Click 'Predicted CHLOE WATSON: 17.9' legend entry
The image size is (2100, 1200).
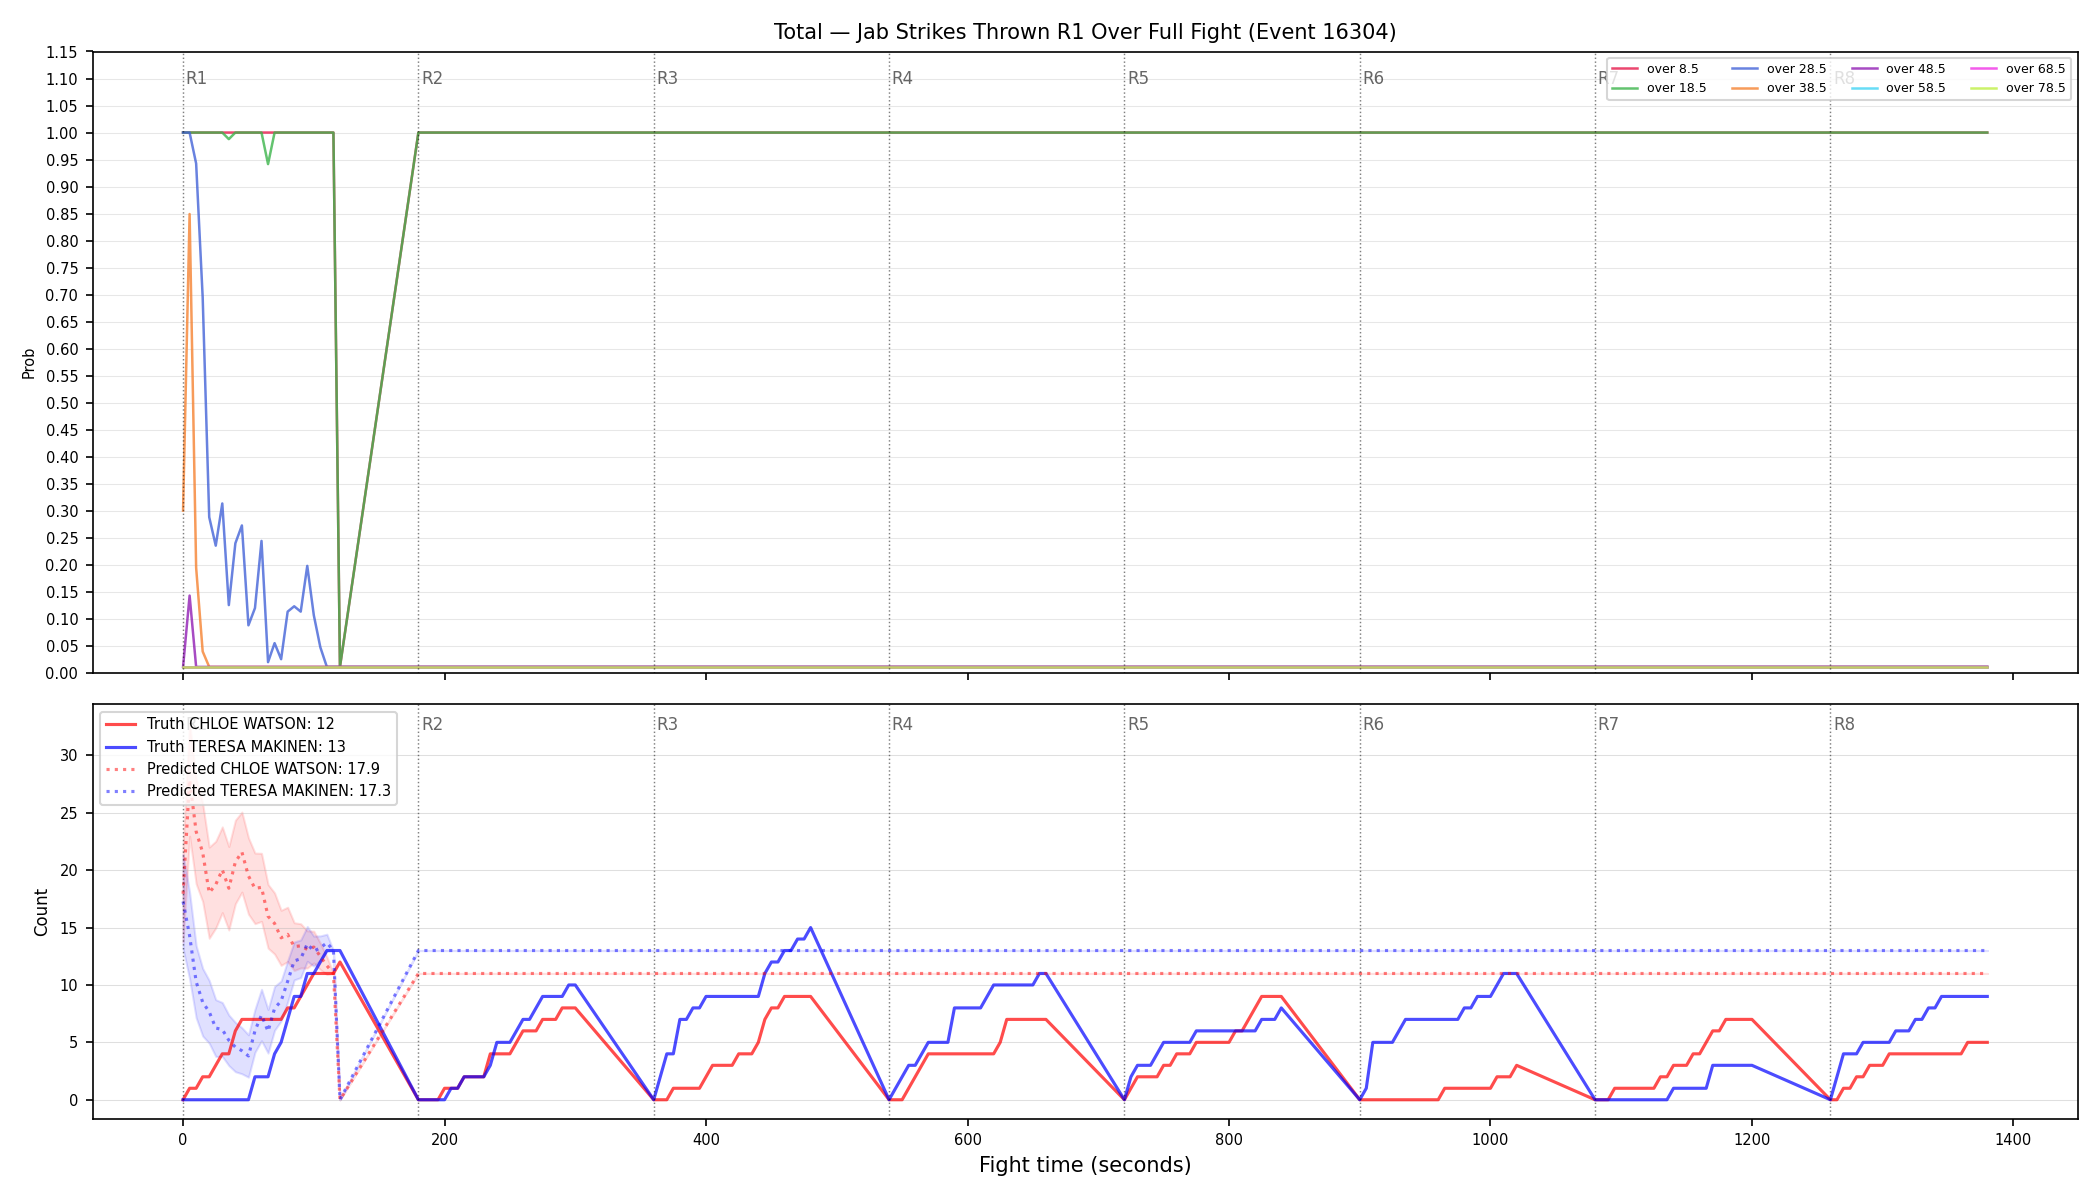242,769
